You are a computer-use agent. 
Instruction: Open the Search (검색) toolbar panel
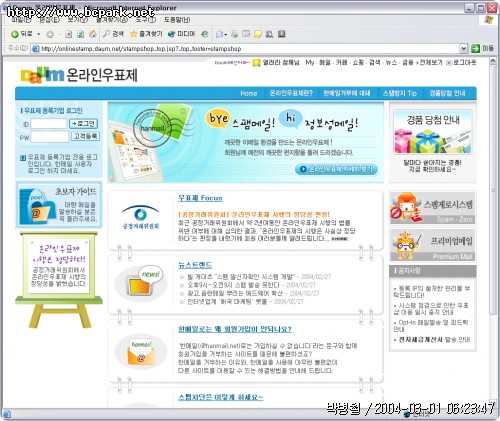pyautogui.click(x=113, y=34)
